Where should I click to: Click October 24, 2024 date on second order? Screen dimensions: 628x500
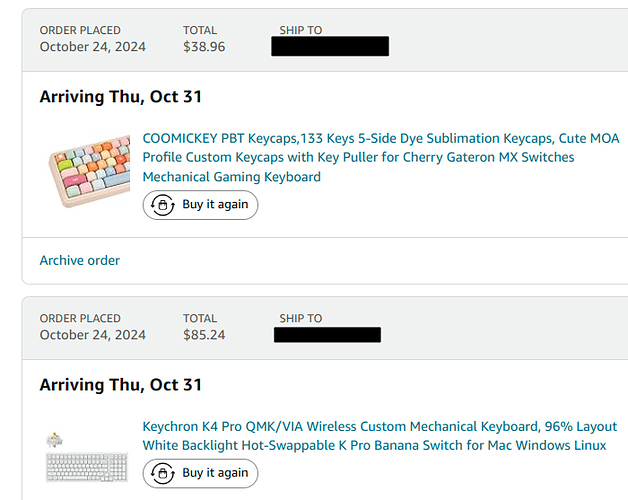[93, 335]
